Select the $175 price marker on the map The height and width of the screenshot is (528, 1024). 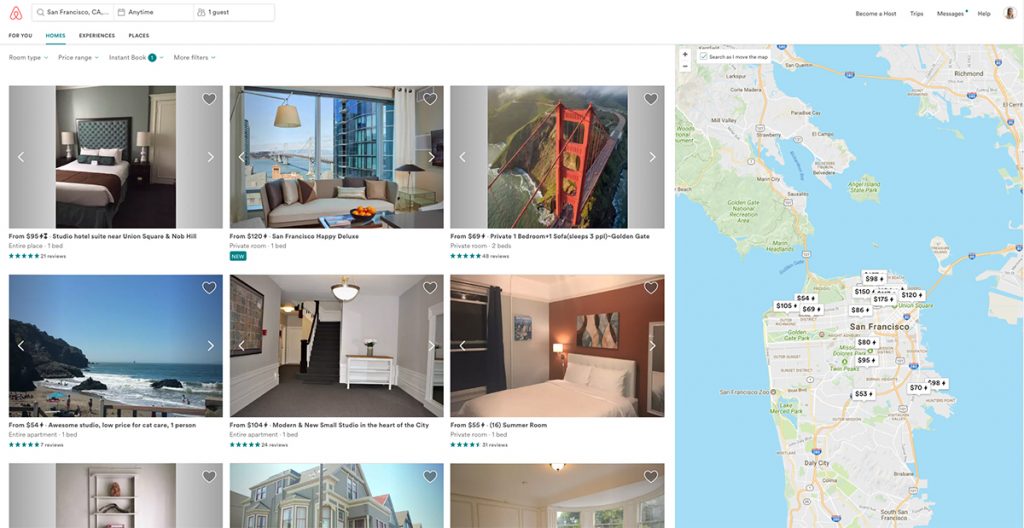884,299
